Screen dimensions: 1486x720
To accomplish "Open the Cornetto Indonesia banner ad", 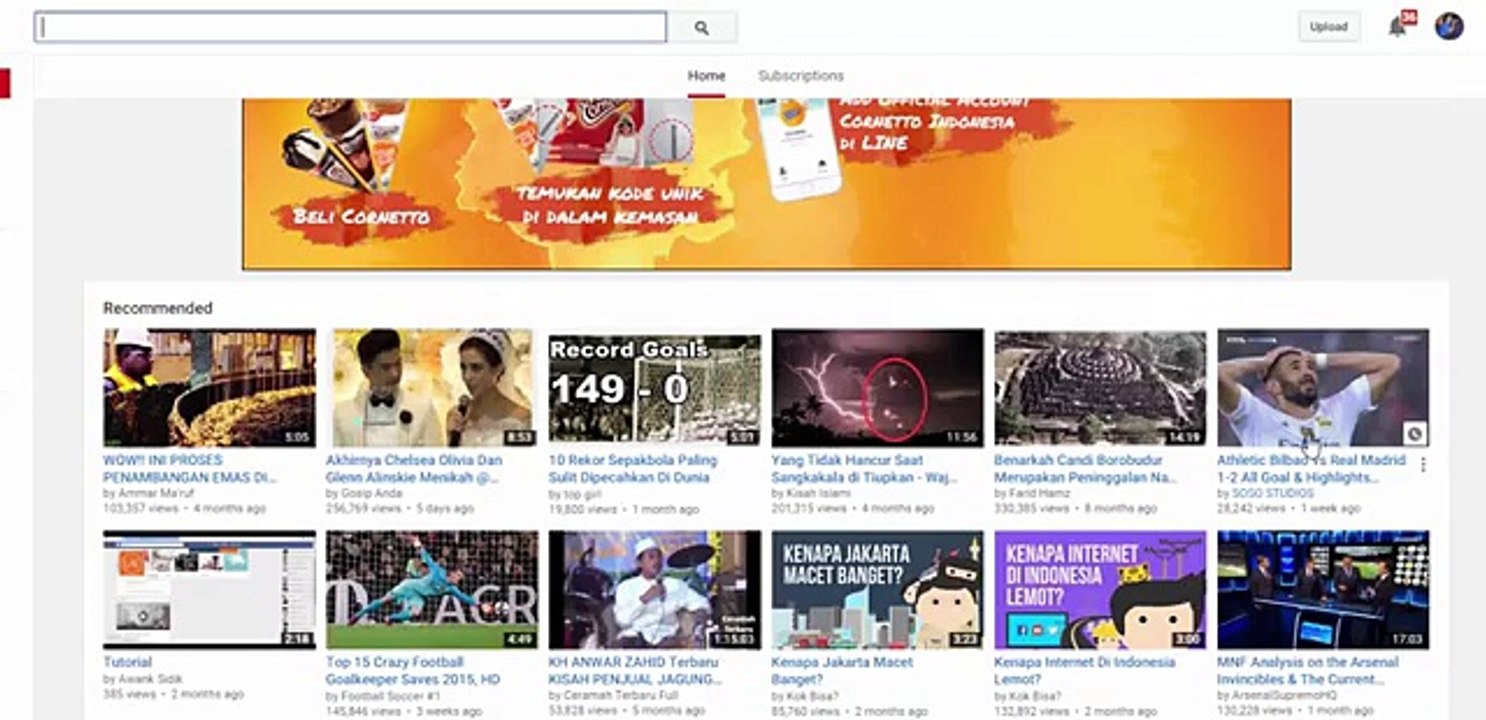I will (x=766, y=184).
